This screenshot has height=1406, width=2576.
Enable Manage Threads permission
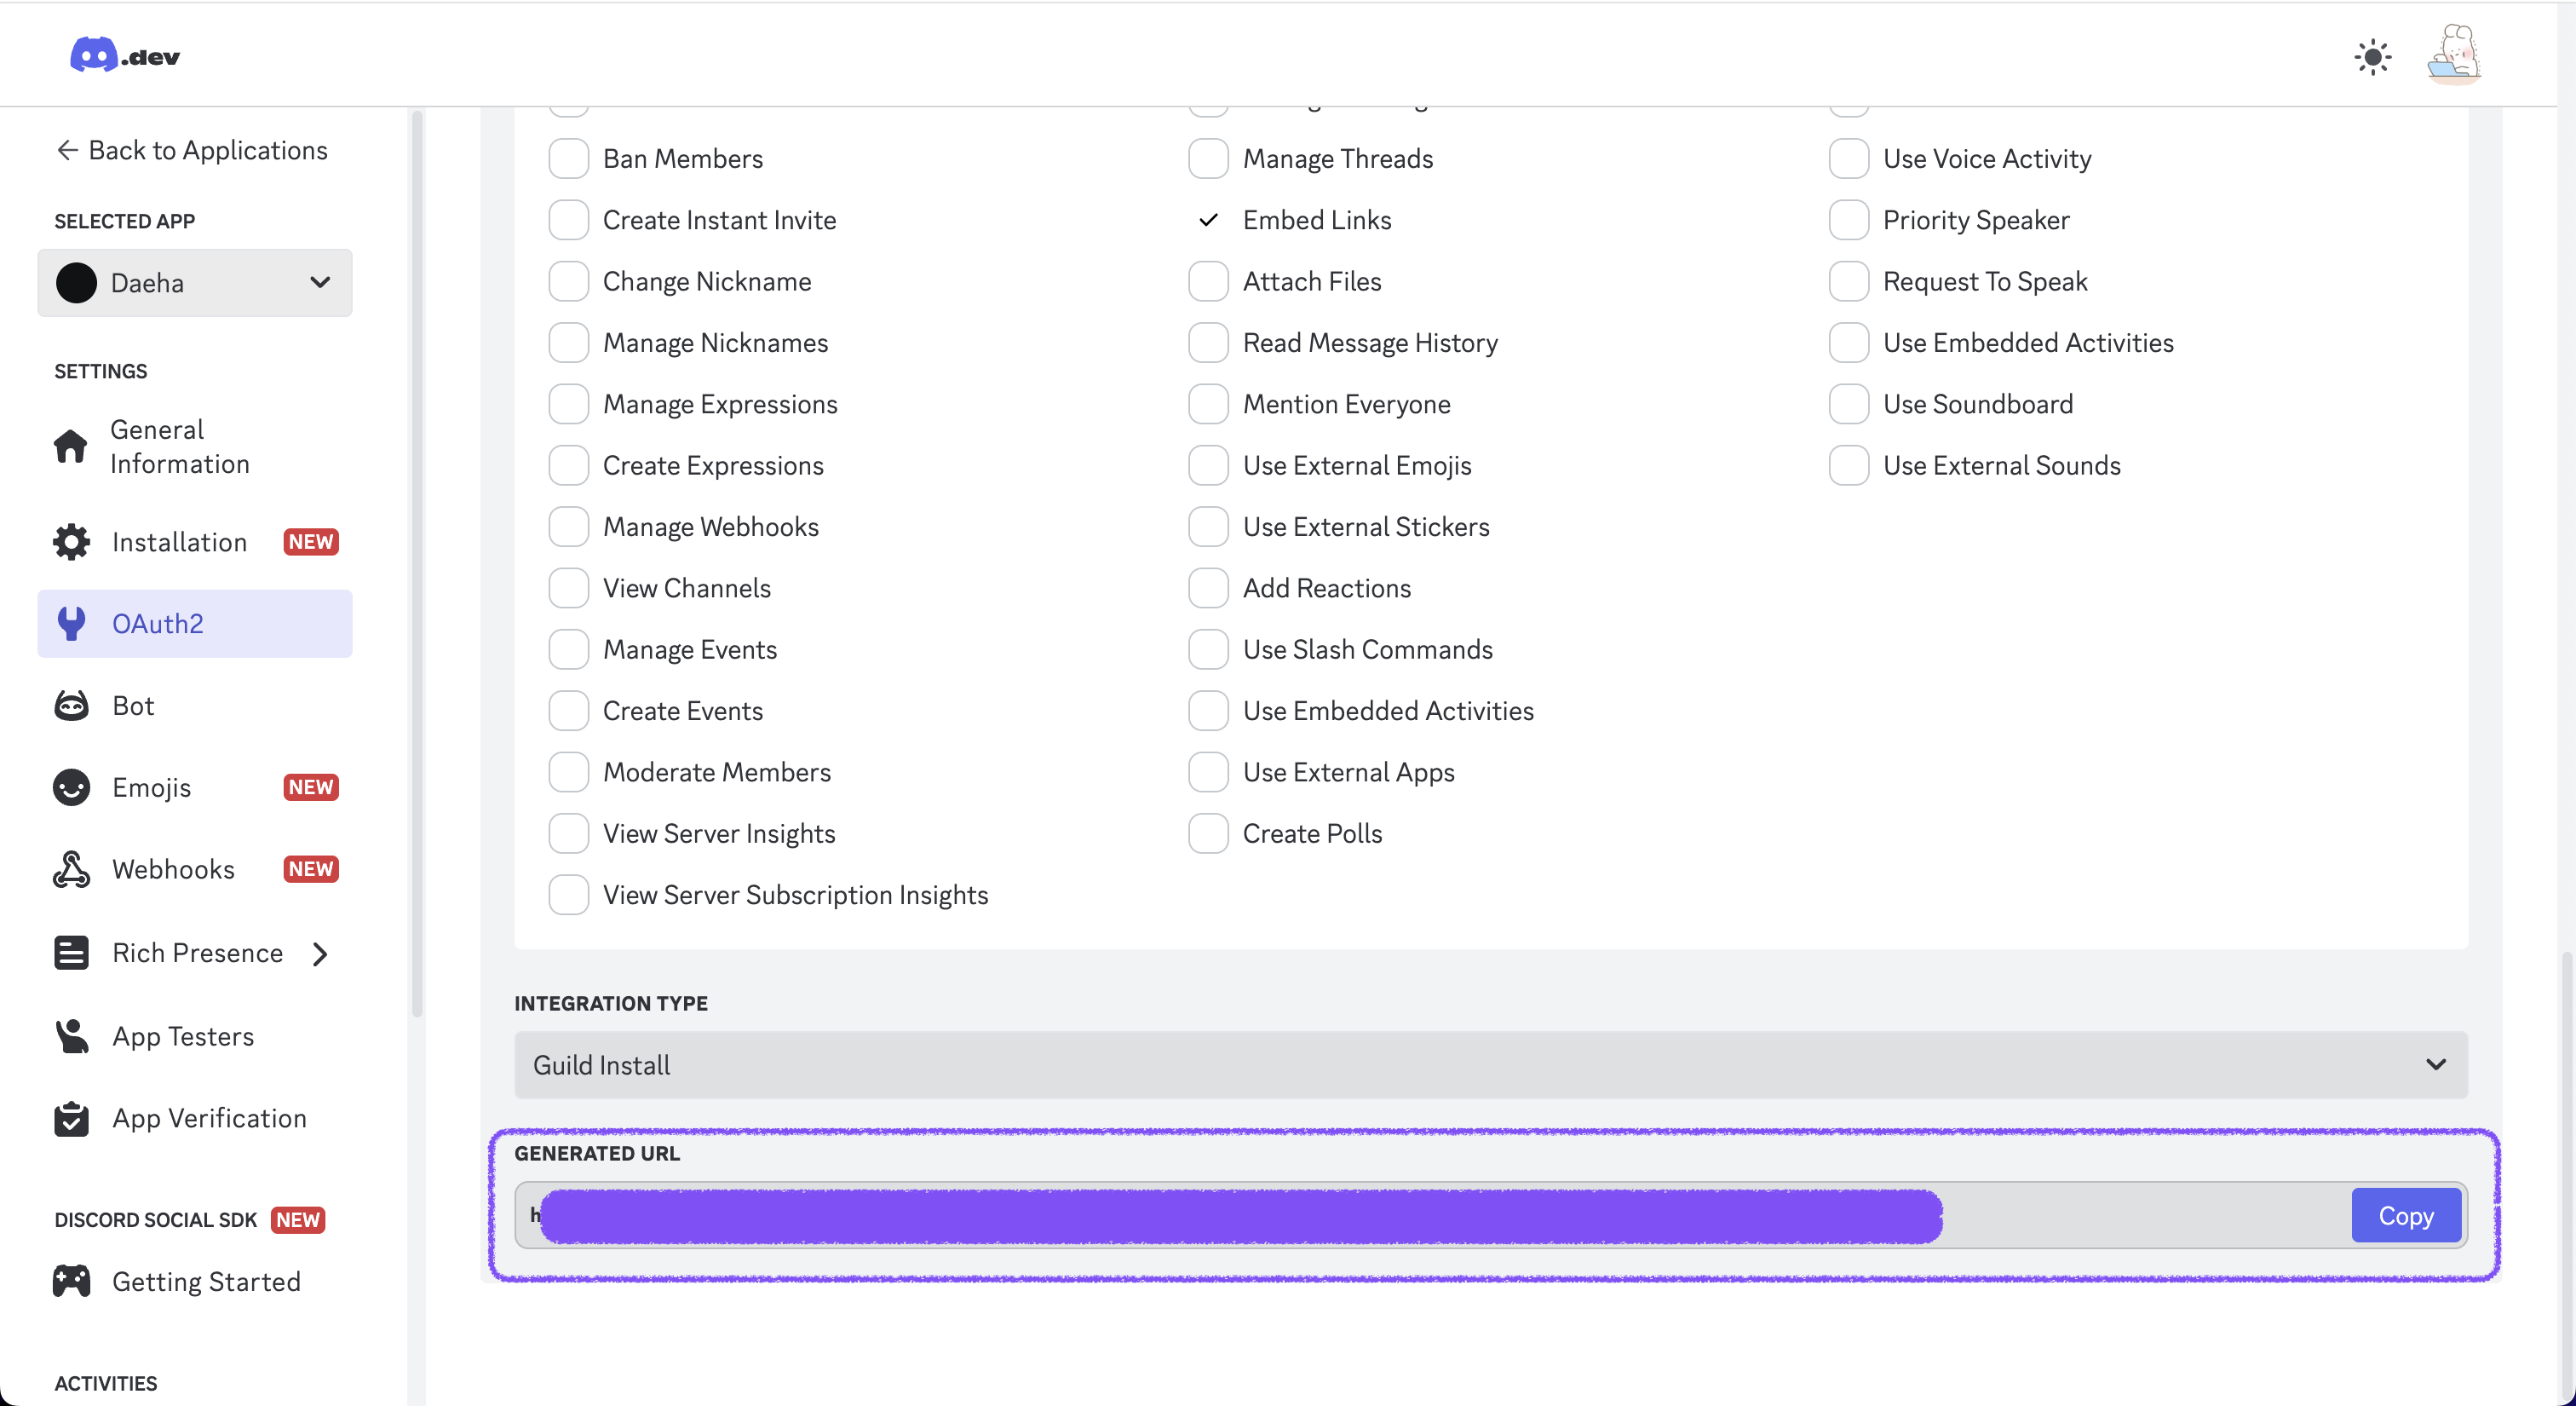coord(1208,158)
